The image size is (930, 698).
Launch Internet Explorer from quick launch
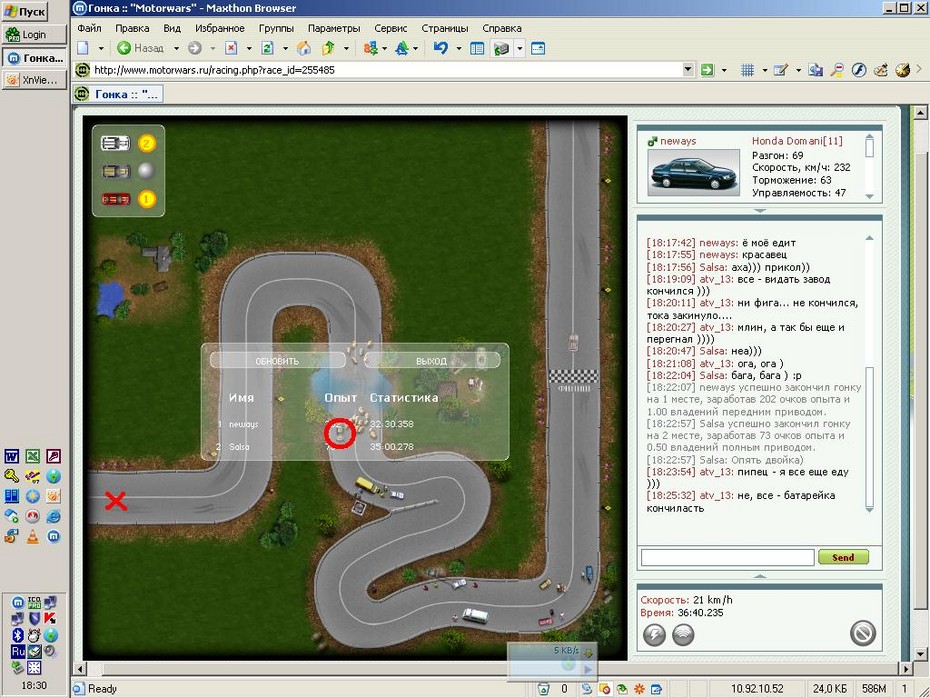pyautogui.click(x=53, y=516)
